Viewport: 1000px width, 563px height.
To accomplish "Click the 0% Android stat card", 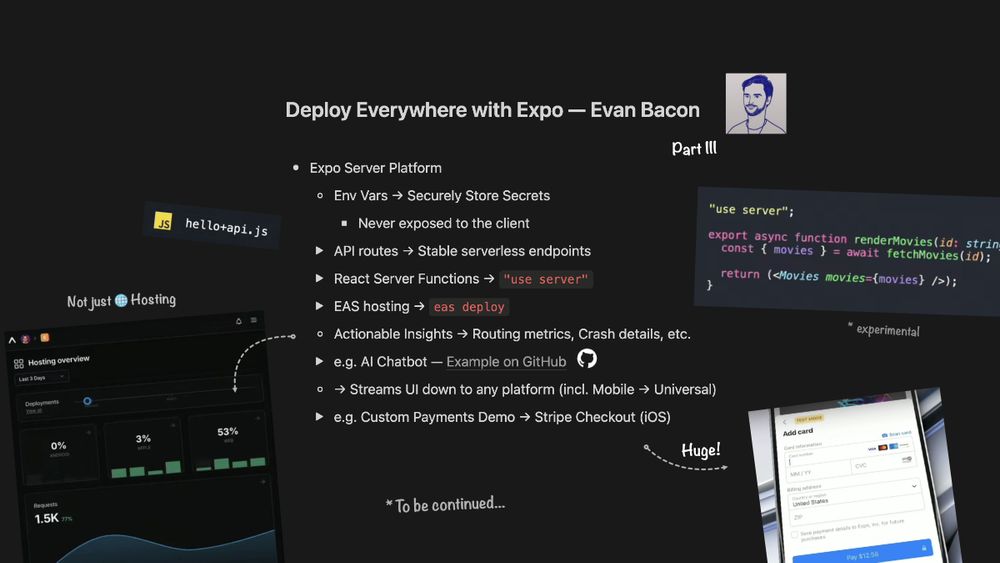I will [x=59, y=455].
